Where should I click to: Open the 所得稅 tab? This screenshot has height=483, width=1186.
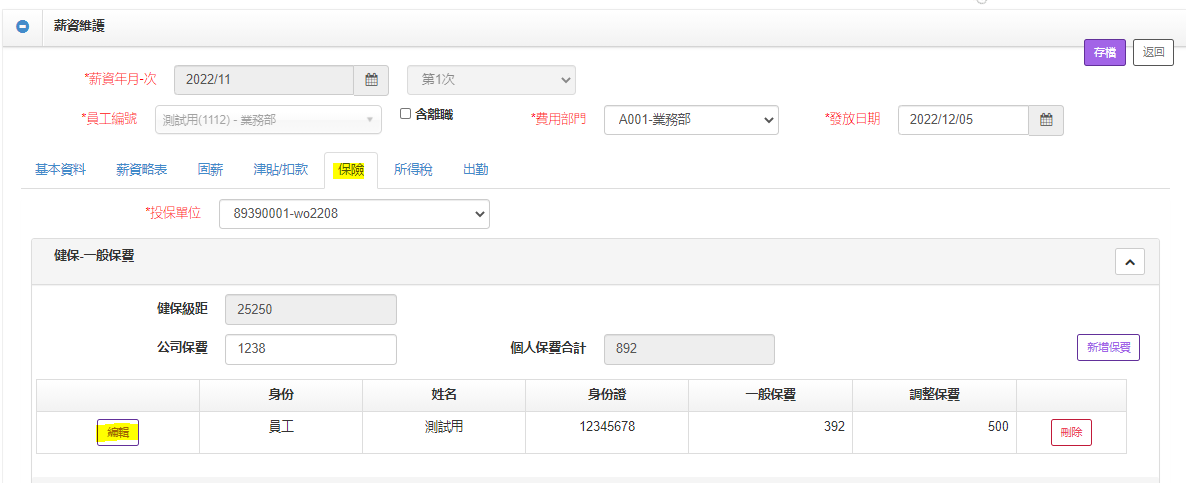413,170
